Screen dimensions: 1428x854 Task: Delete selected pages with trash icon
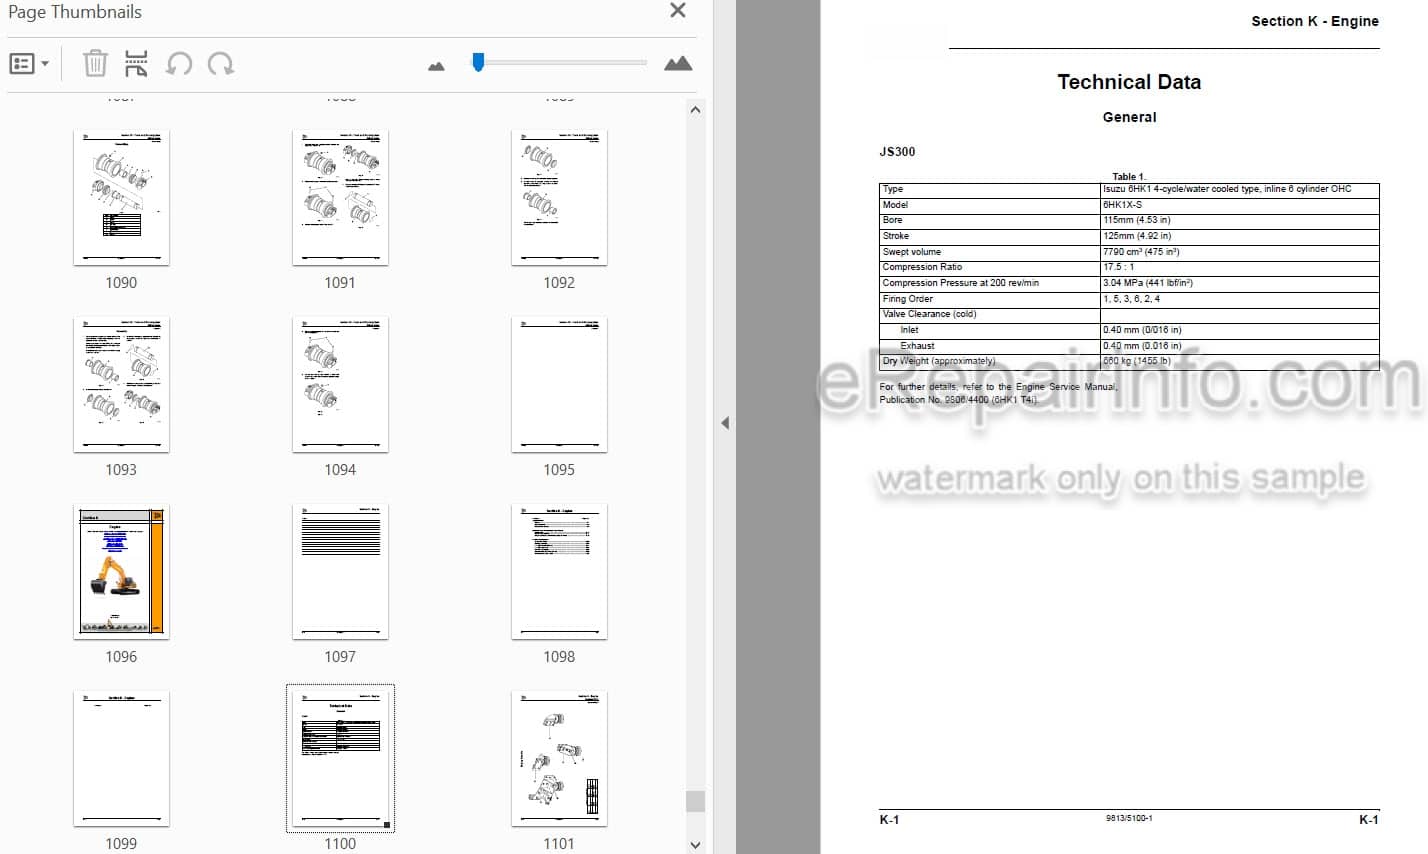tap(95, 64)
